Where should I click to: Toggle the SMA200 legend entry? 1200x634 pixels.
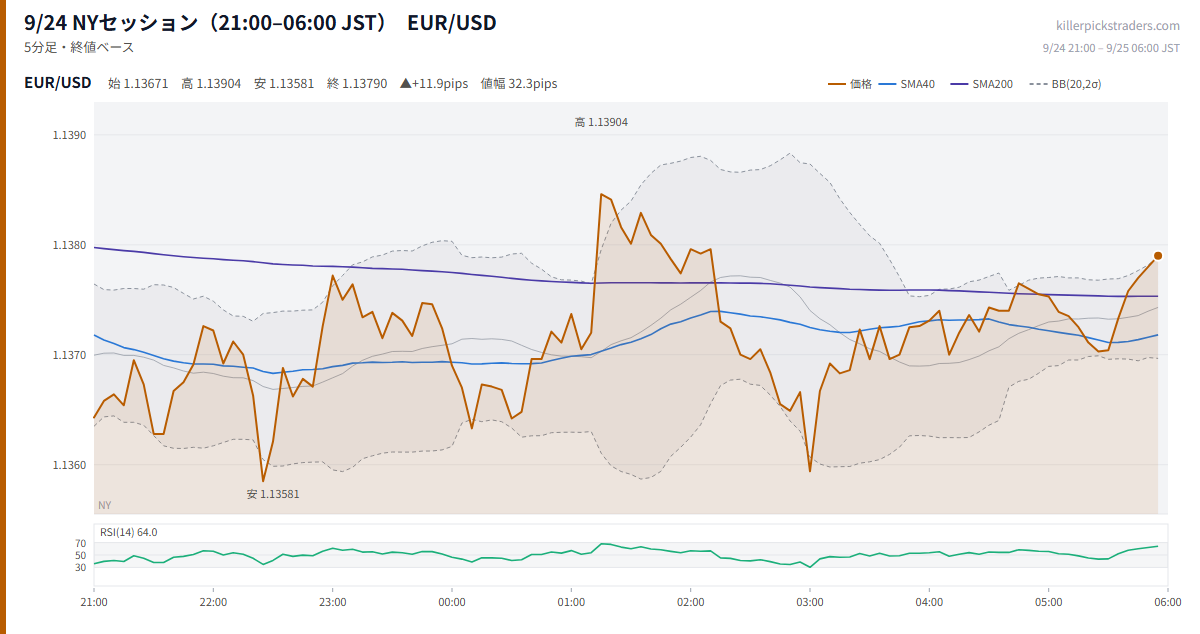click(981, 84)
